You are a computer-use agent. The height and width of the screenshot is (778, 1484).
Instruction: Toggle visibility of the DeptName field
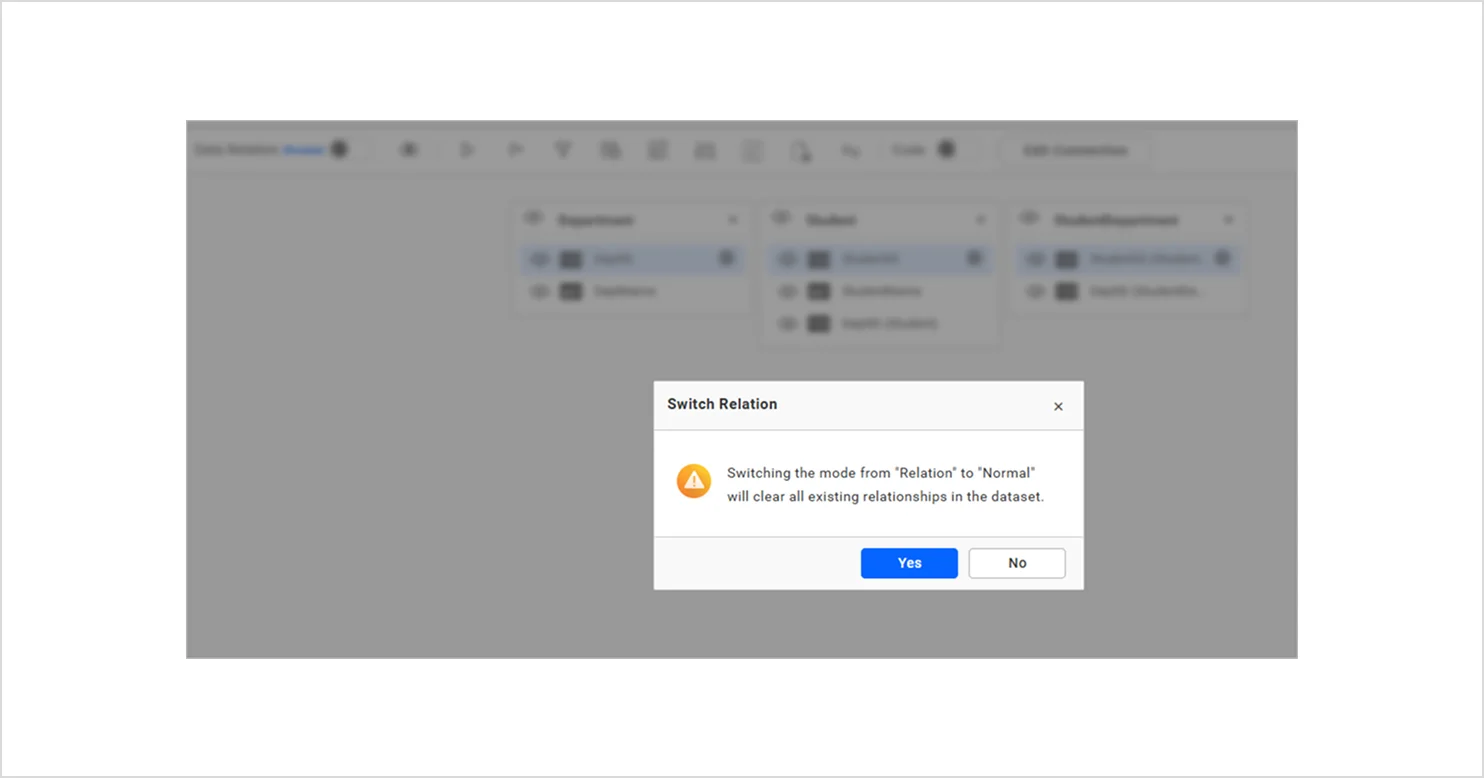[540, 291]
